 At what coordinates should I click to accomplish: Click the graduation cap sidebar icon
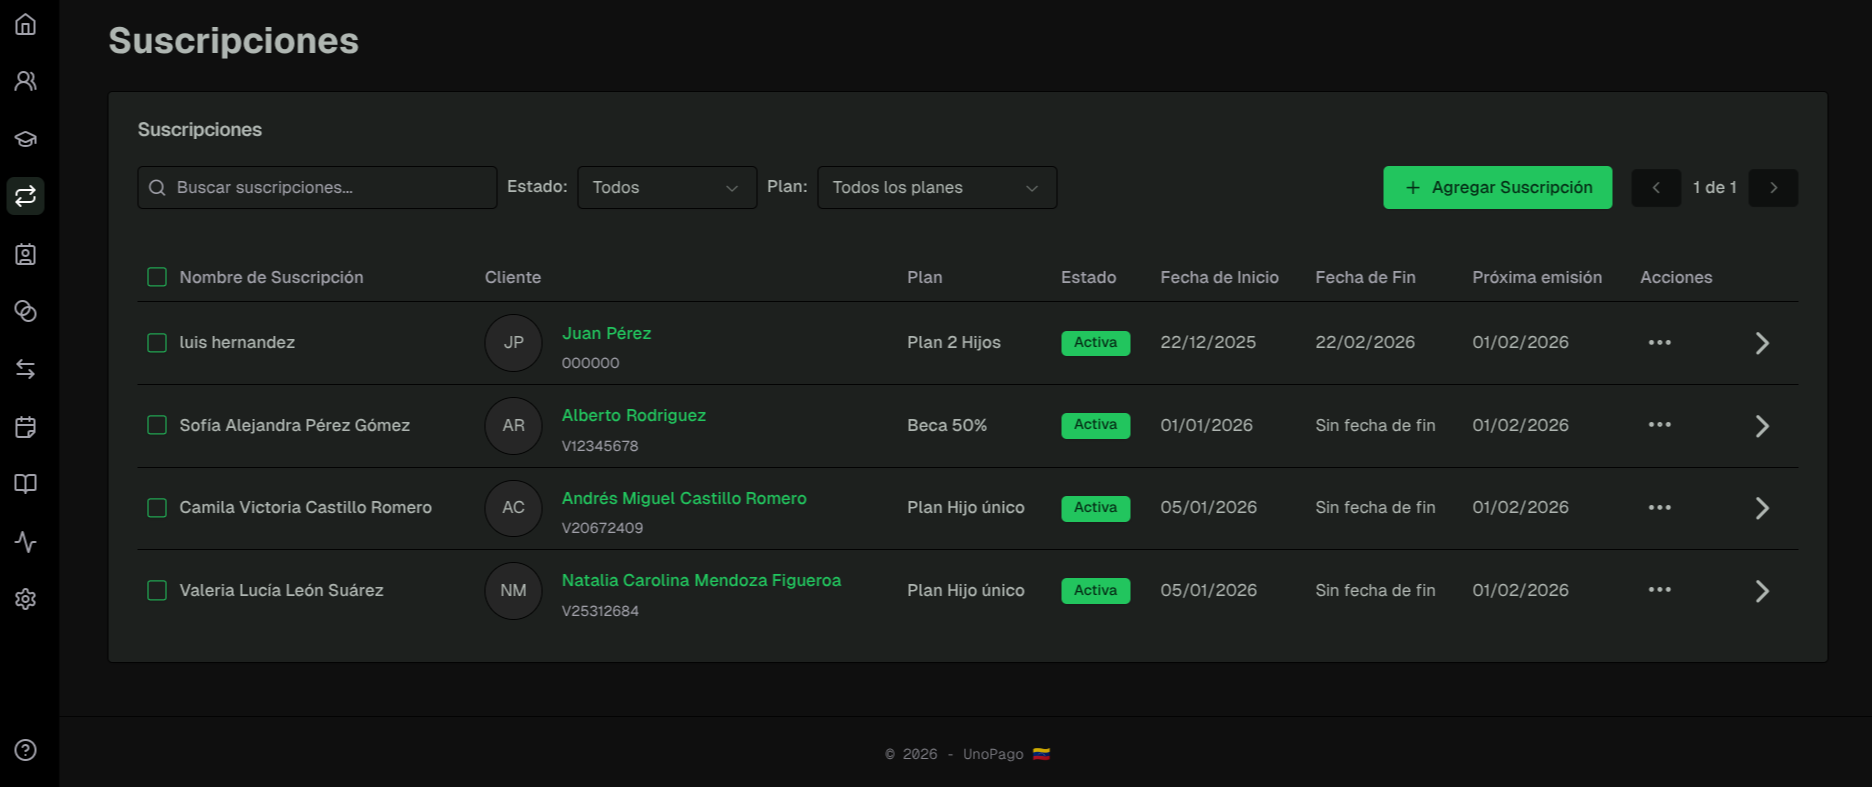tap(26, 139)
